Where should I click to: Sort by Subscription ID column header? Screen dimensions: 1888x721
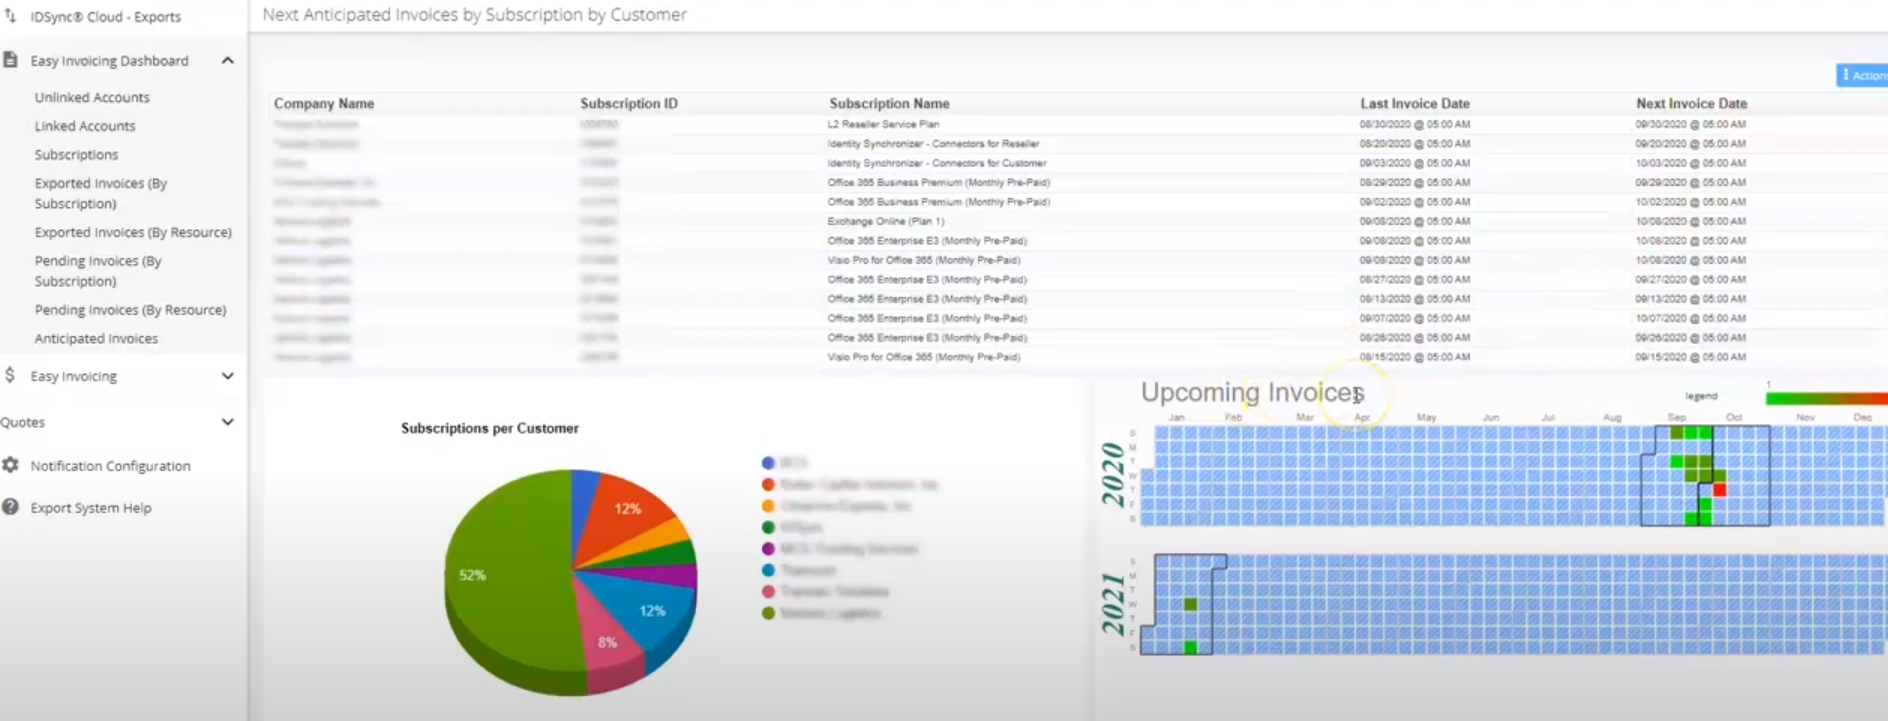pyautogui.click(x=629, y=103)
